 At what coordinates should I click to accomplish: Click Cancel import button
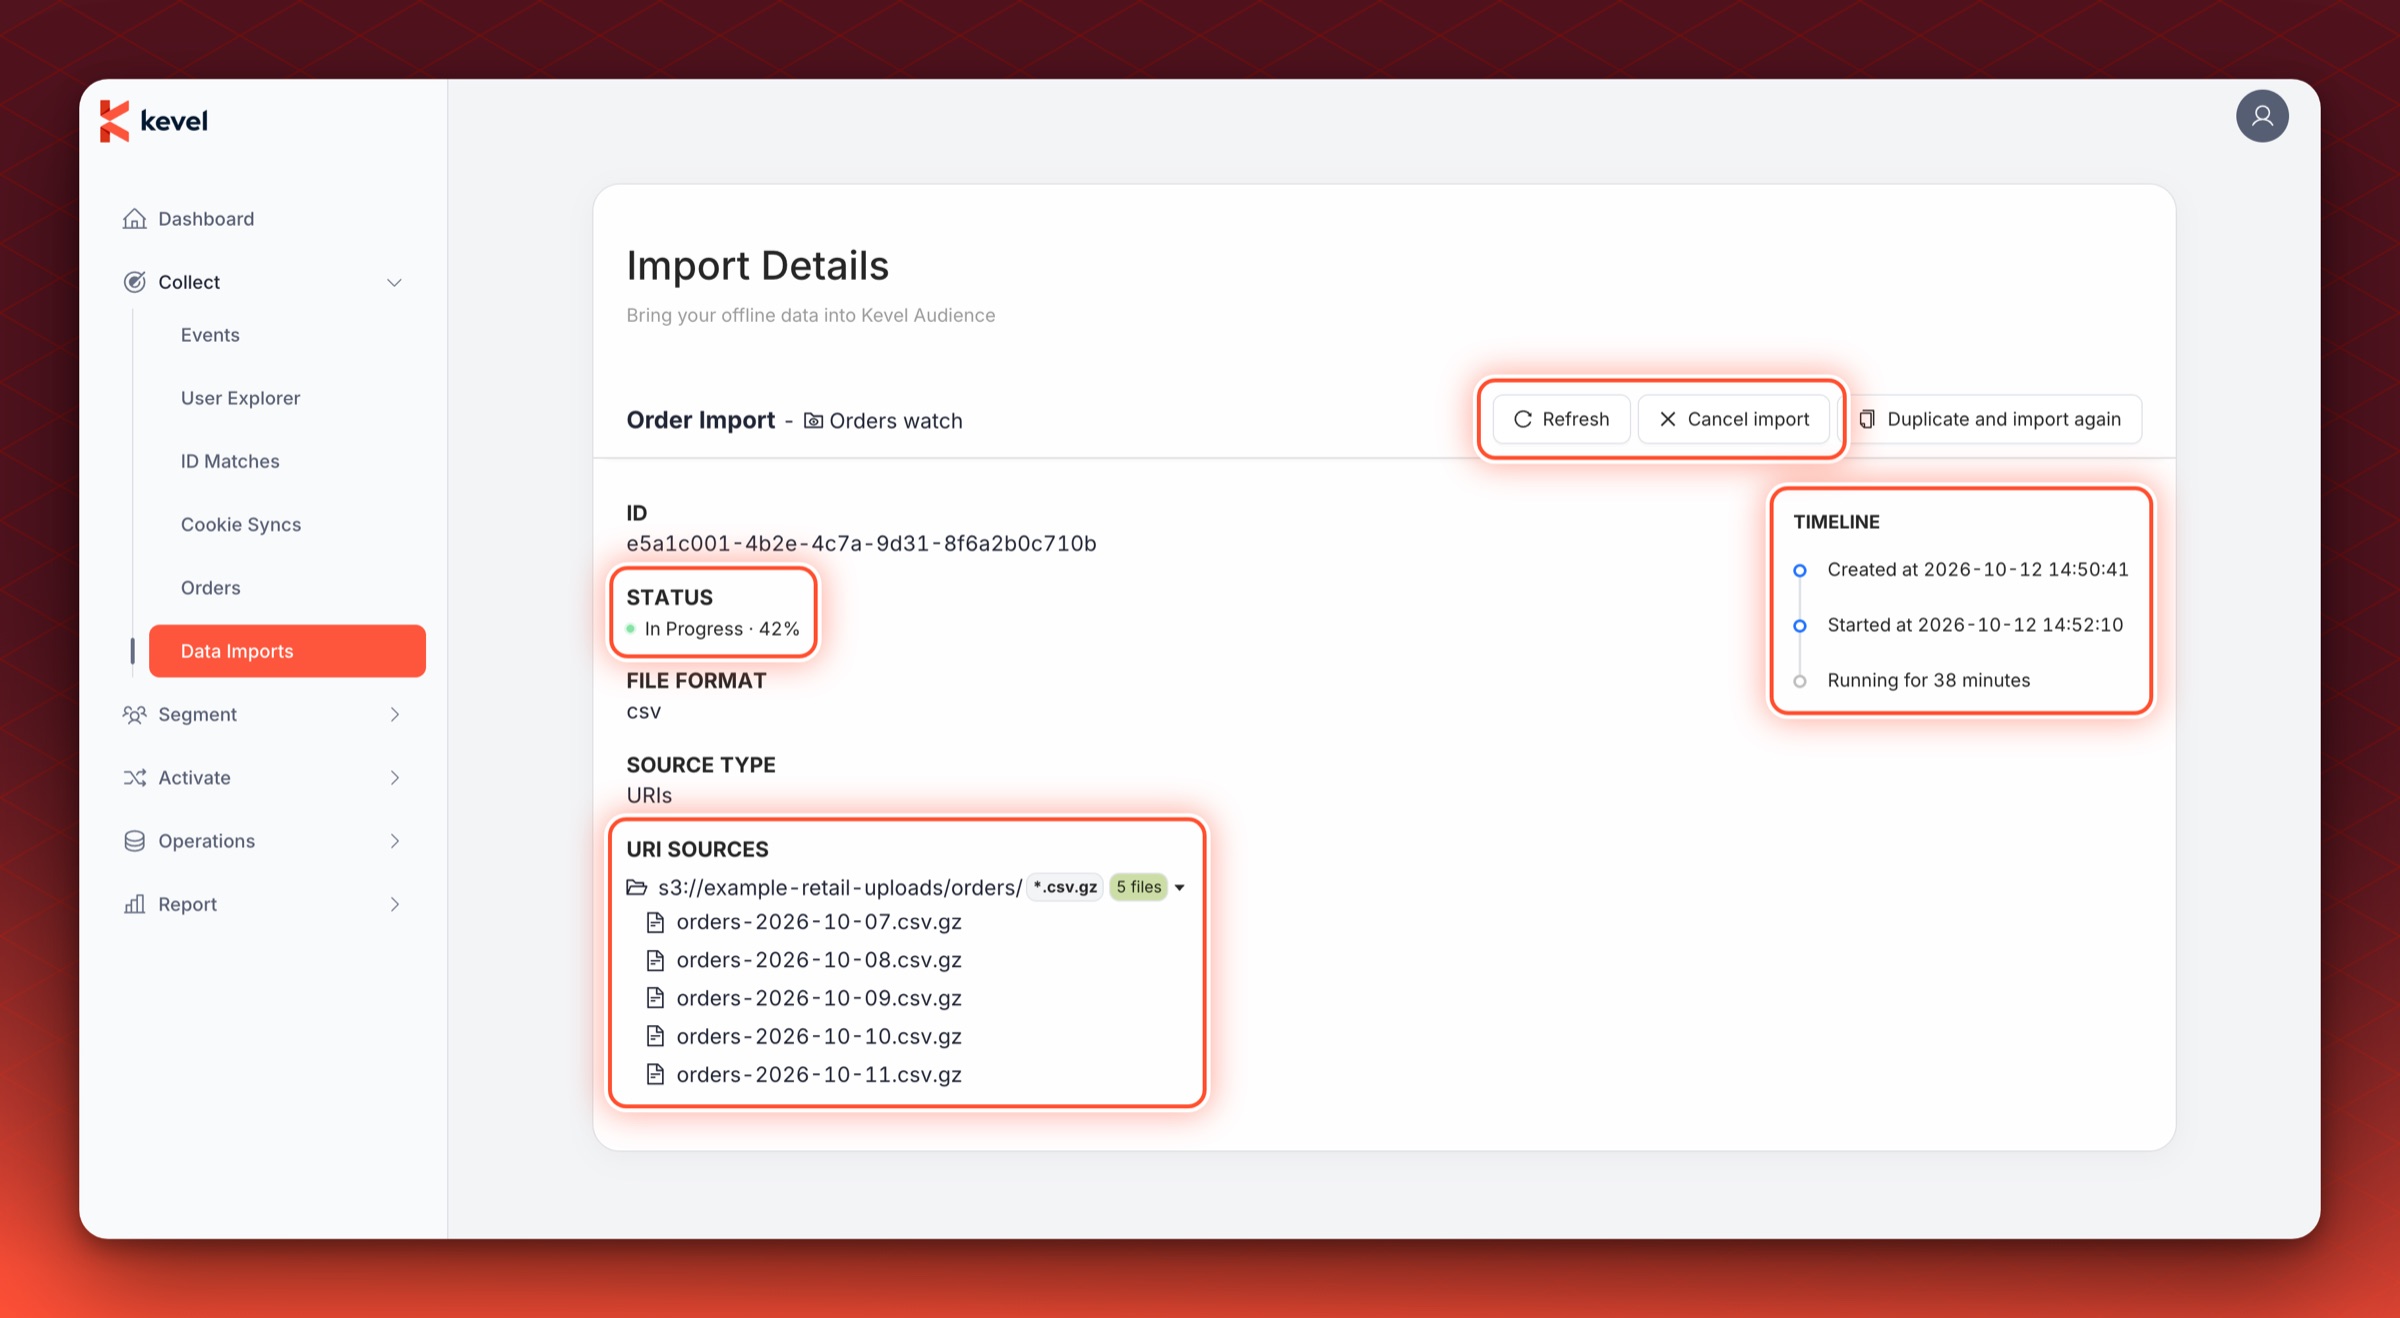tap(1733, 419)
